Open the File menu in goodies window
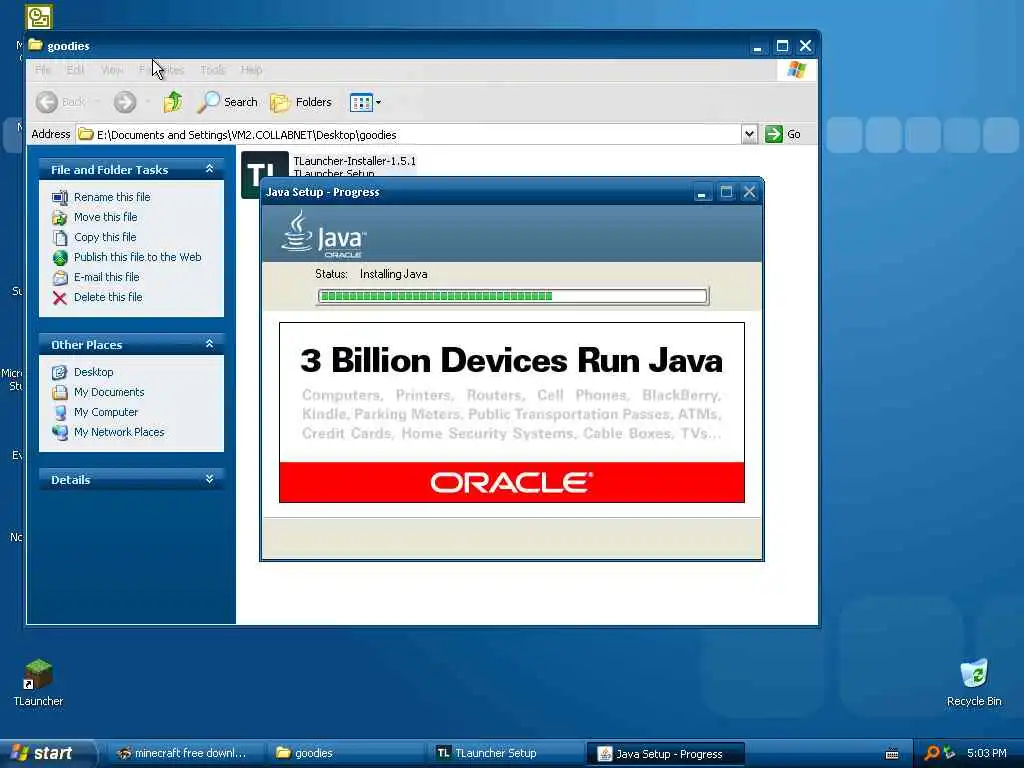Image resolution: width=1024 pixels, height=768 pixels. pos(43,69)
